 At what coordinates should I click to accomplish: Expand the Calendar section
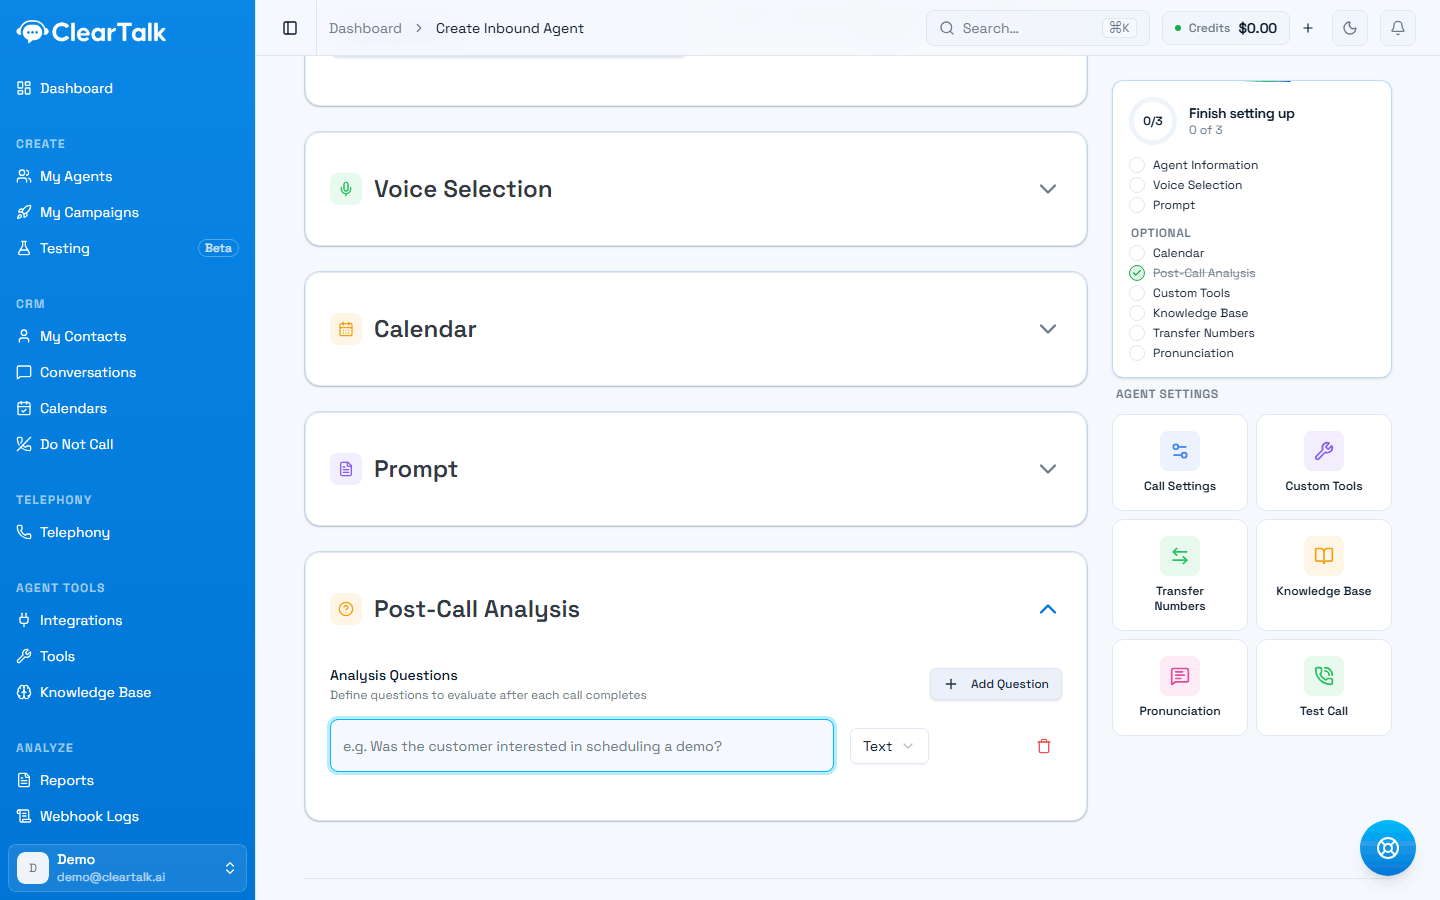(1048, 329)
